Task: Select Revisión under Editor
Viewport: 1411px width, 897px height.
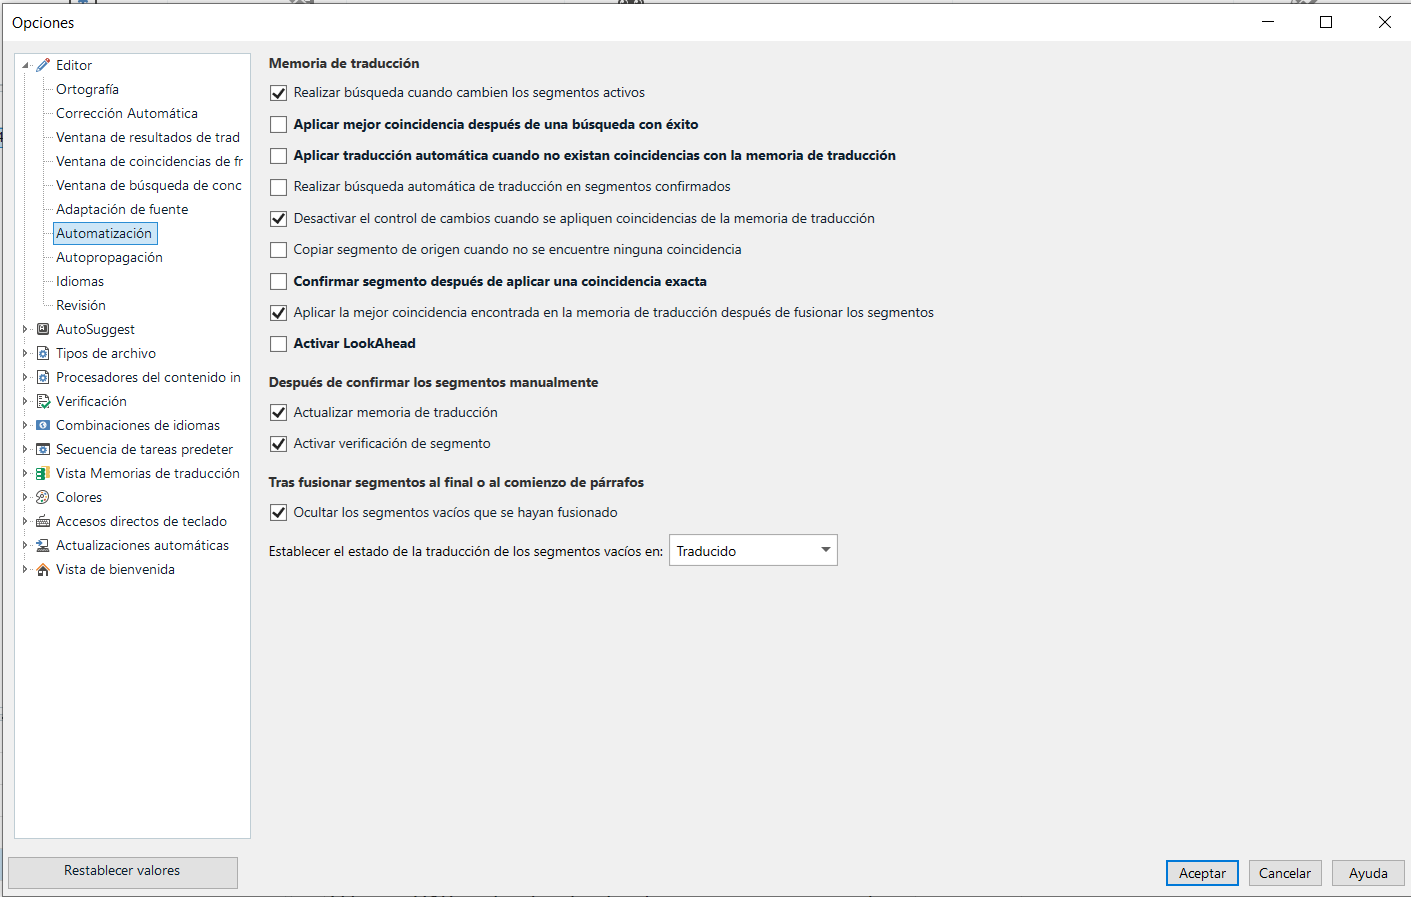Action: 81,305
